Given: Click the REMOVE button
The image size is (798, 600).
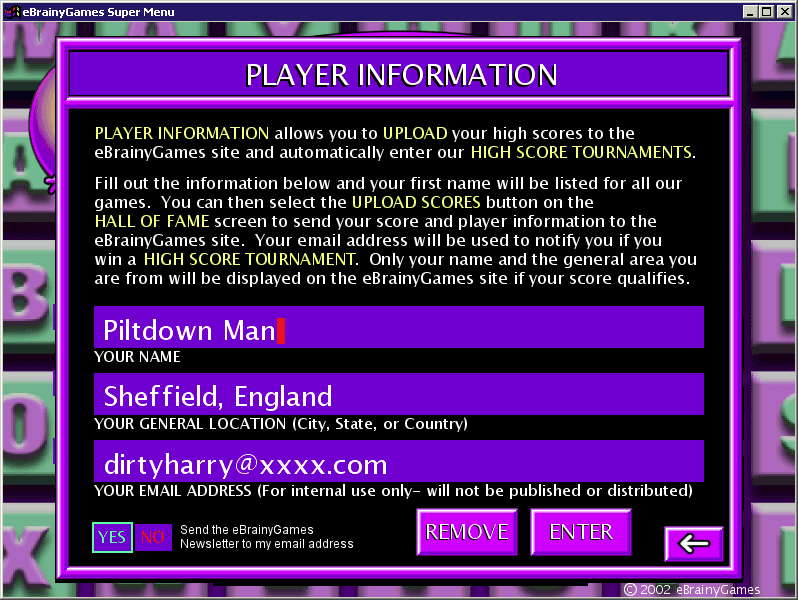Looking at the screenshot, I should tap(467, 532).
